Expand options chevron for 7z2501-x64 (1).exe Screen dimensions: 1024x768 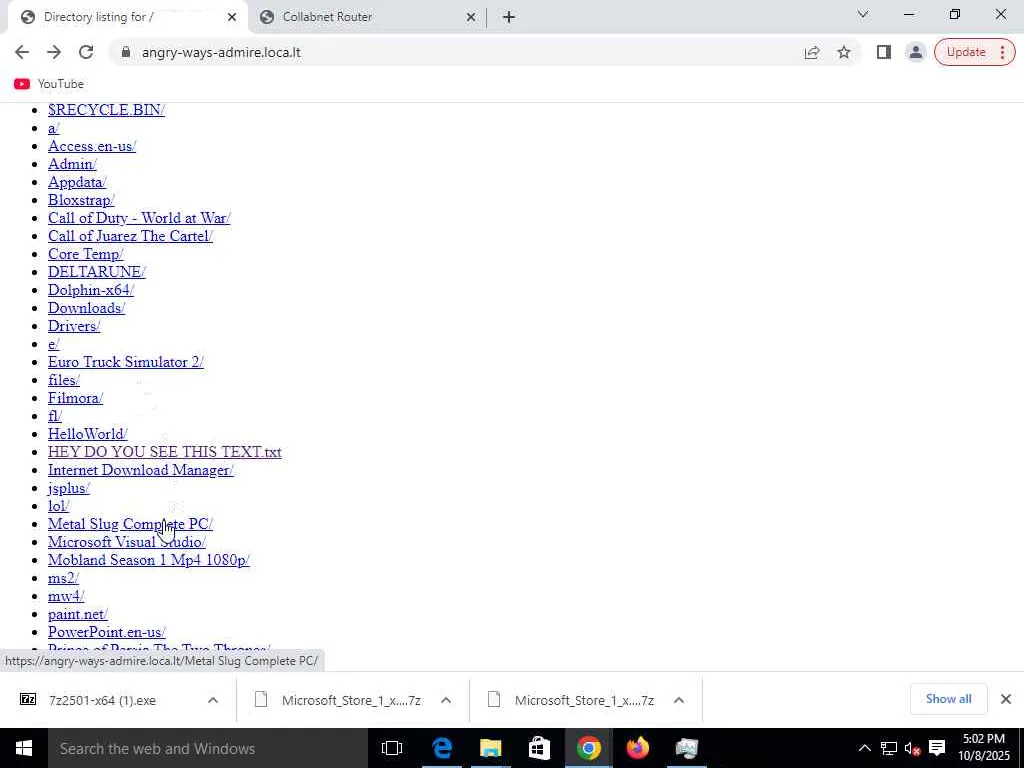213,700
